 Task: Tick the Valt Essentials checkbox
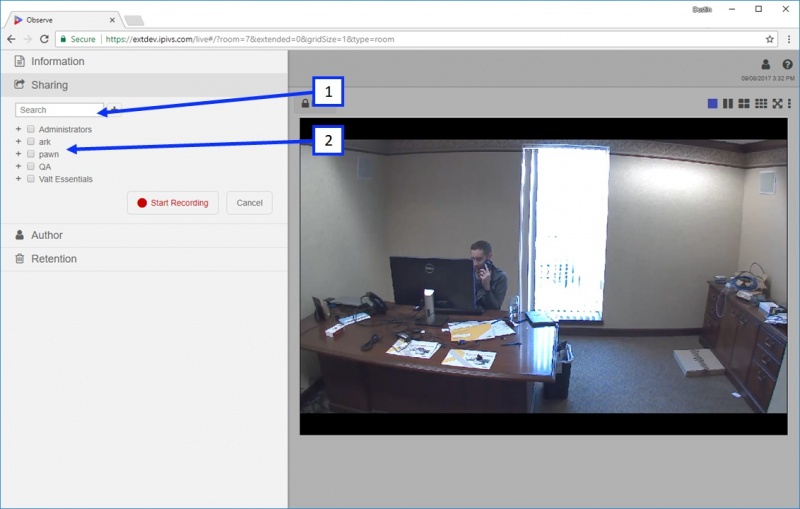point(31,179)
